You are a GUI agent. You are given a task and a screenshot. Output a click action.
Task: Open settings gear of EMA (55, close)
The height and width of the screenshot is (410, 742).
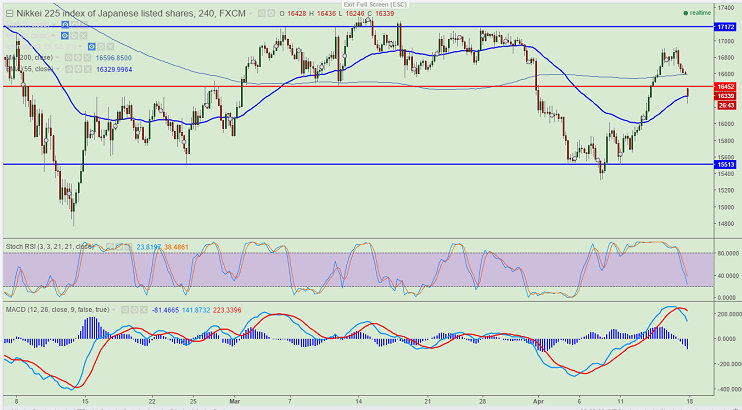click(78, 69)
